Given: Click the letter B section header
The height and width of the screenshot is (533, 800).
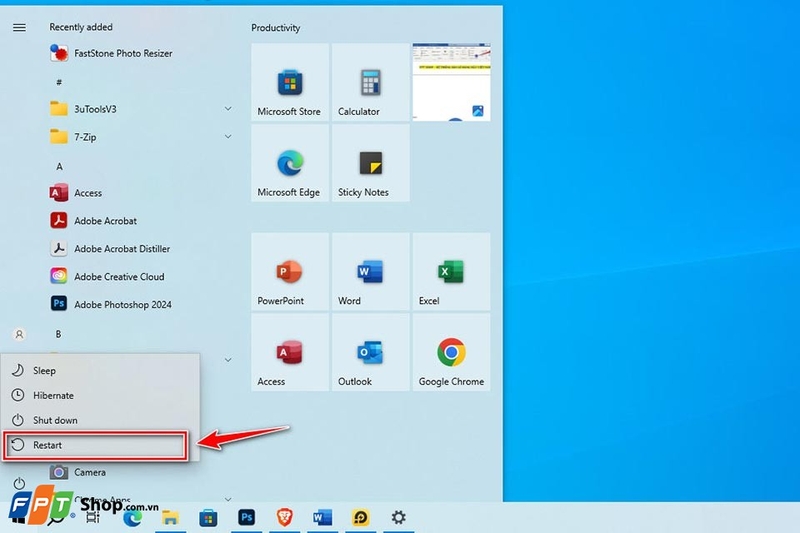Looking at the screenshot, I should 58,334.
